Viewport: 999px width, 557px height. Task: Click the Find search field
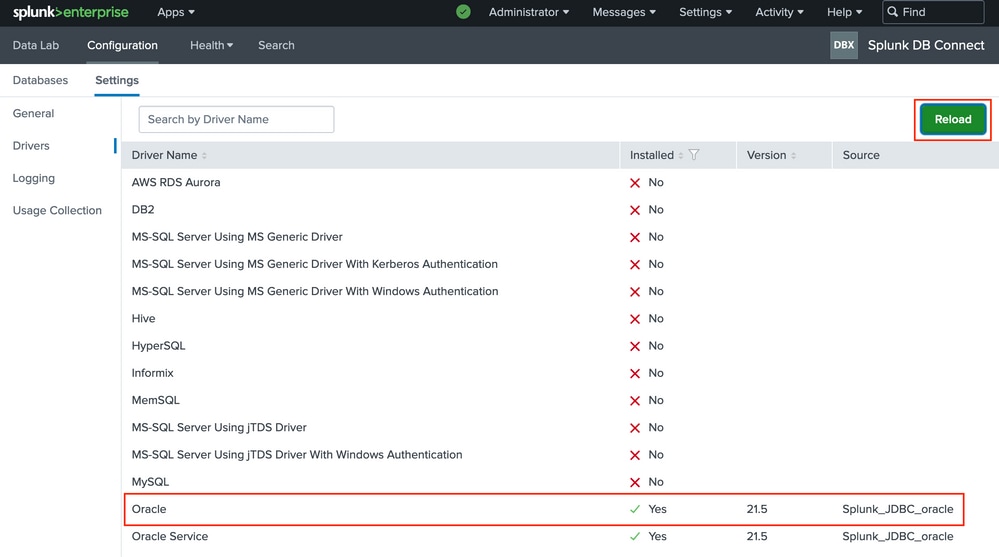(933, 12)
